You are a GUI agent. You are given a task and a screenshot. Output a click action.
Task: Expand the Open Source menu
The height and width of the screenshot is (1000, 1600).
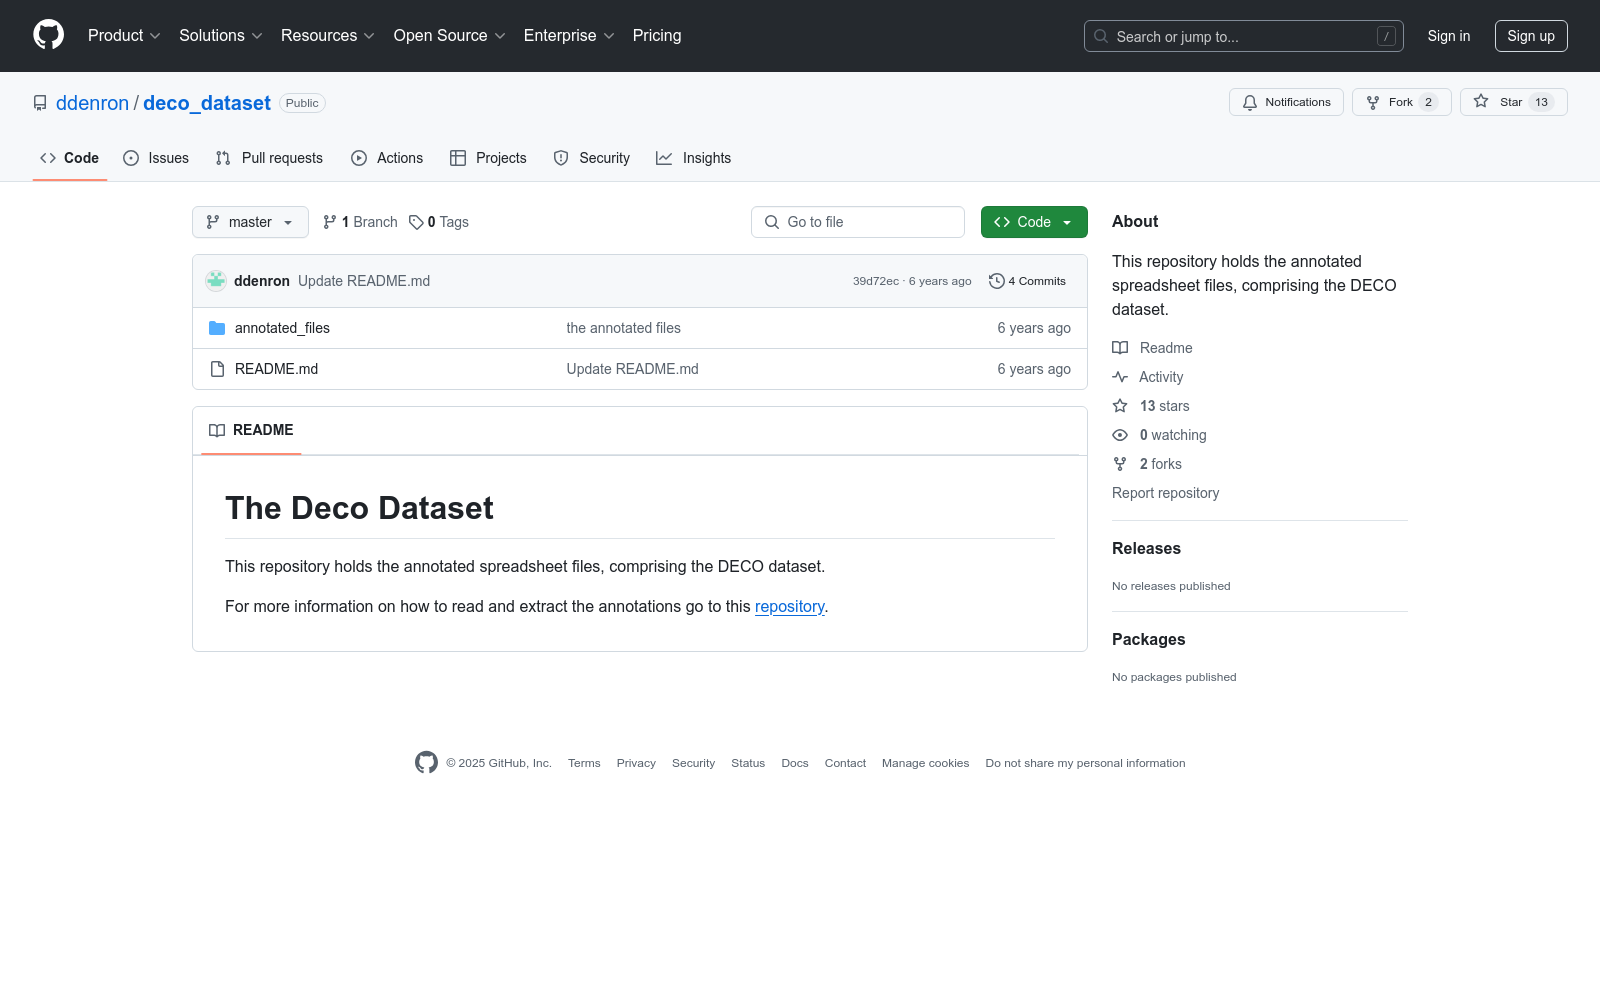click(x=450, y=35)
